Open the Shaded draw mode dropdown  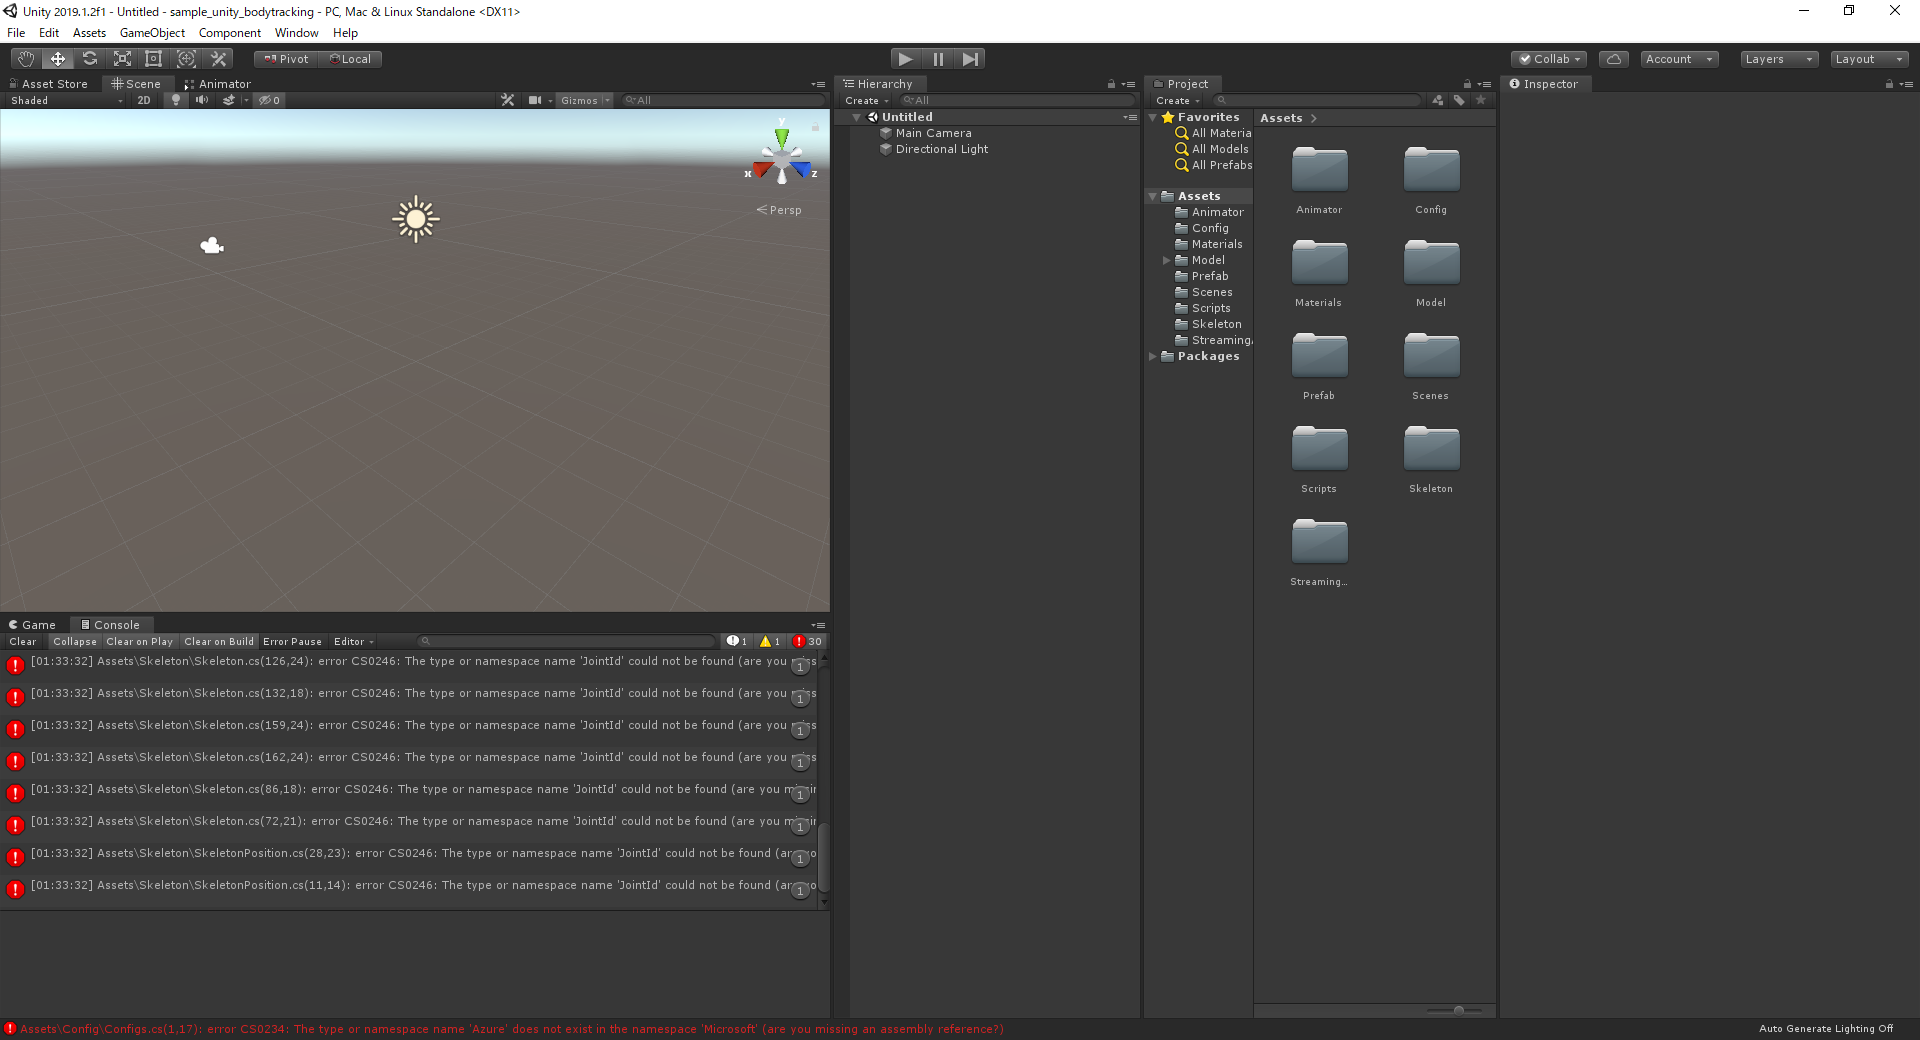click(x=66, y=100)
